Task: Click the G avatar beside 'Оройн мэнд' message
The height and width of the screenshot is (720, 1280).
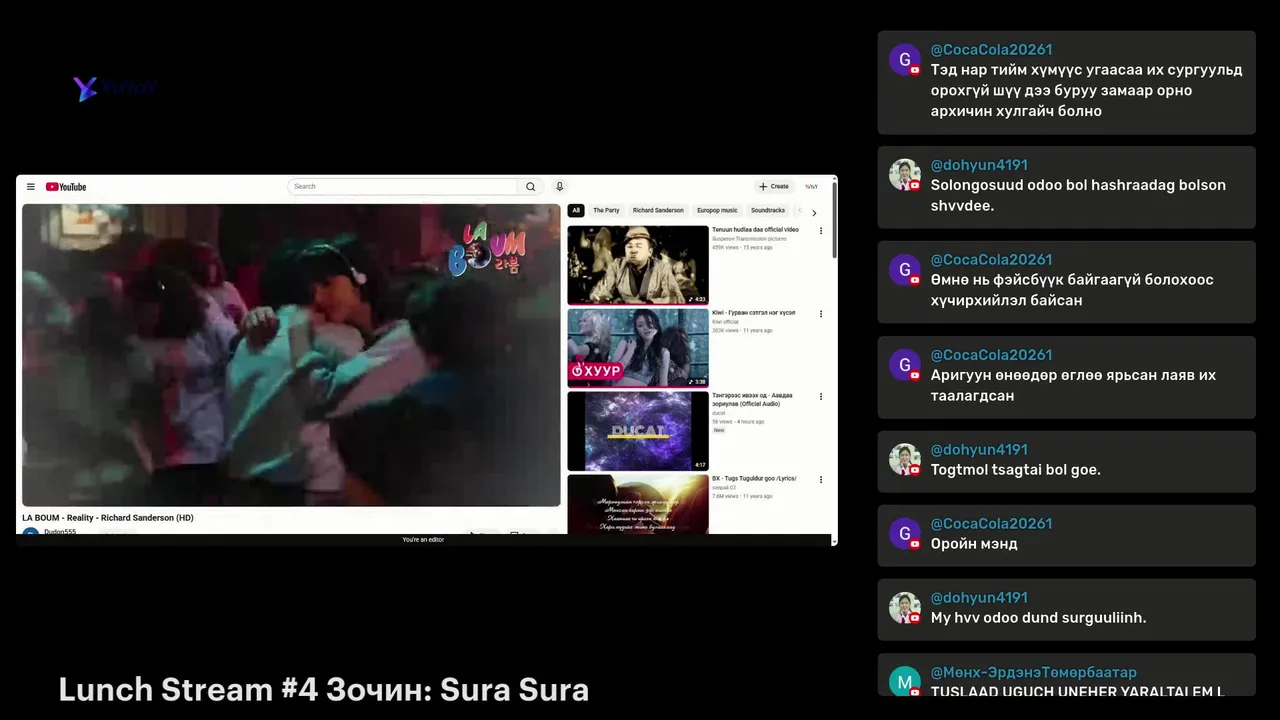Action: pos(905,534)
